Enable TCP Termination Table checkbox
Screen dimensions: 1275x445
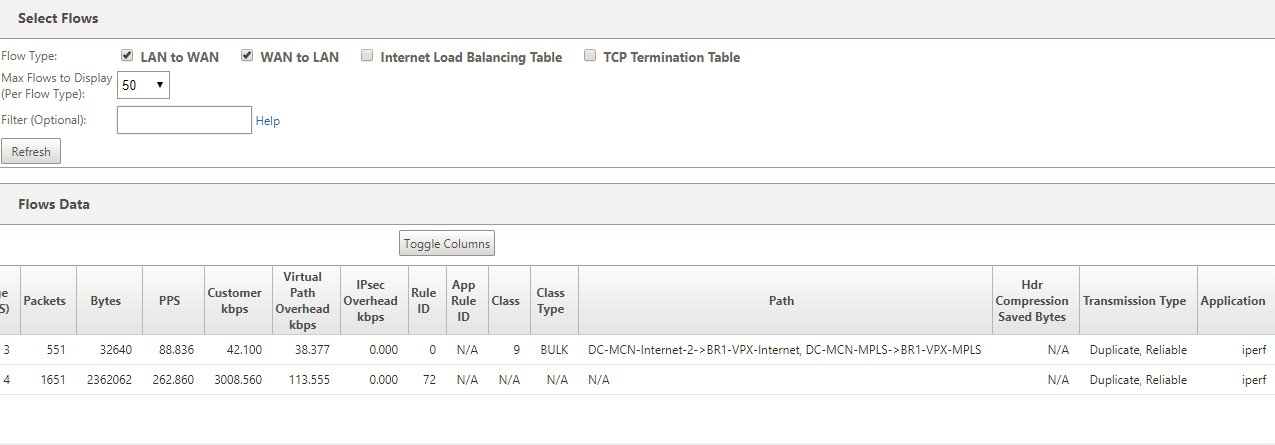click(590, 56)
